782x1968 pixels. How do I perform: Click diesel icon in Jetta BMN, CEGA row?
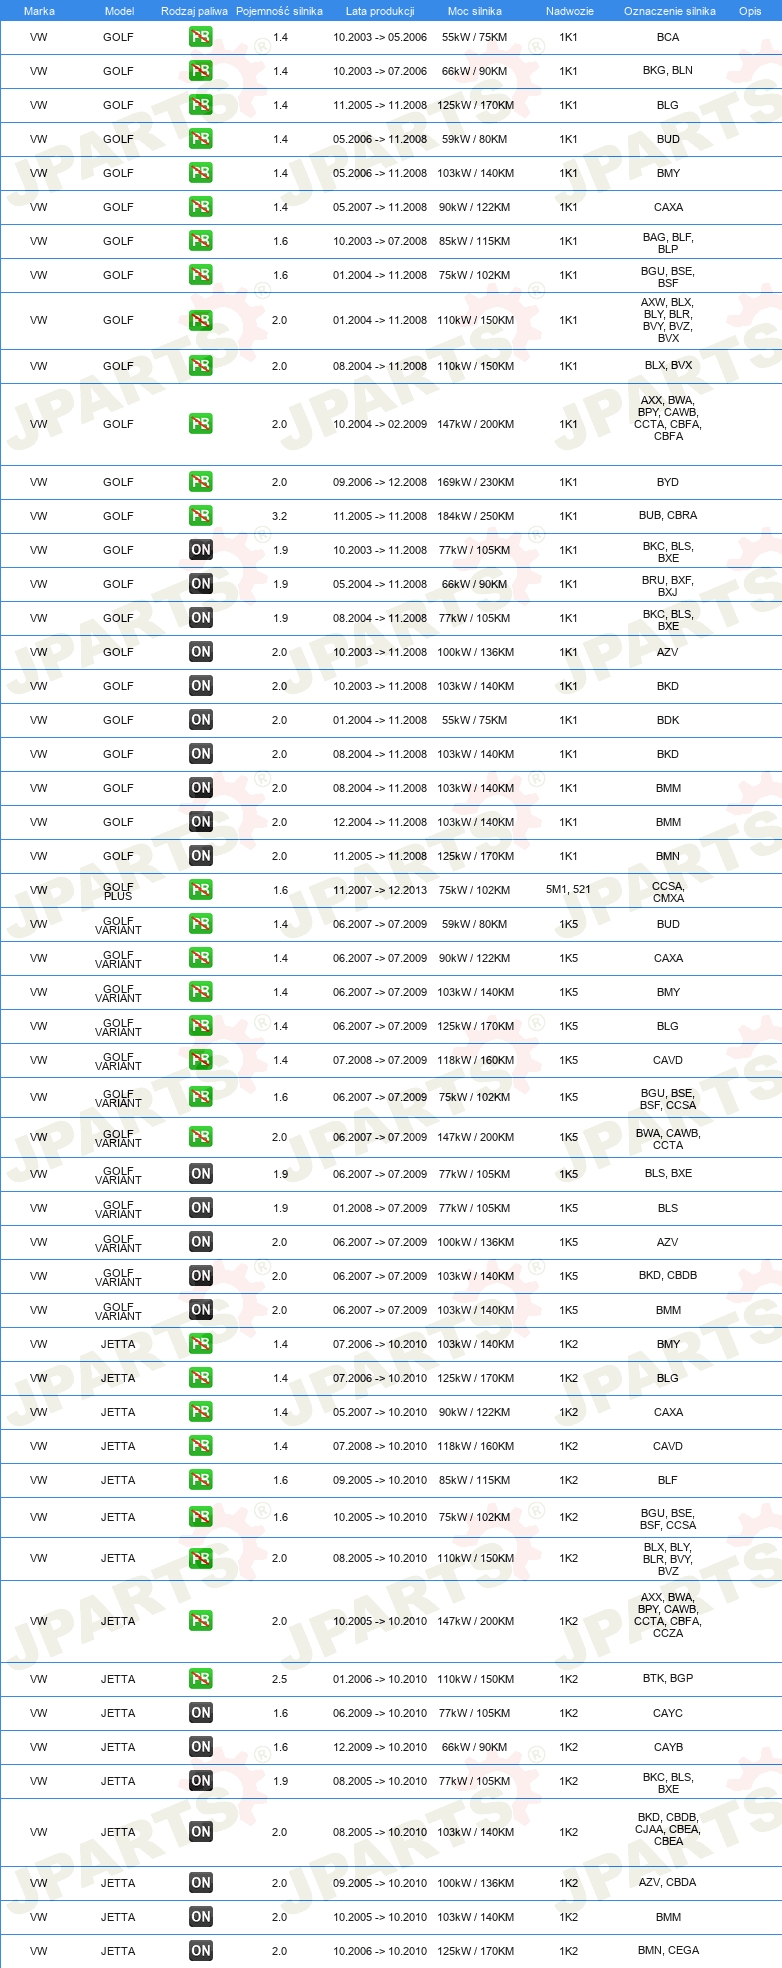click(x=201, y=1951)
